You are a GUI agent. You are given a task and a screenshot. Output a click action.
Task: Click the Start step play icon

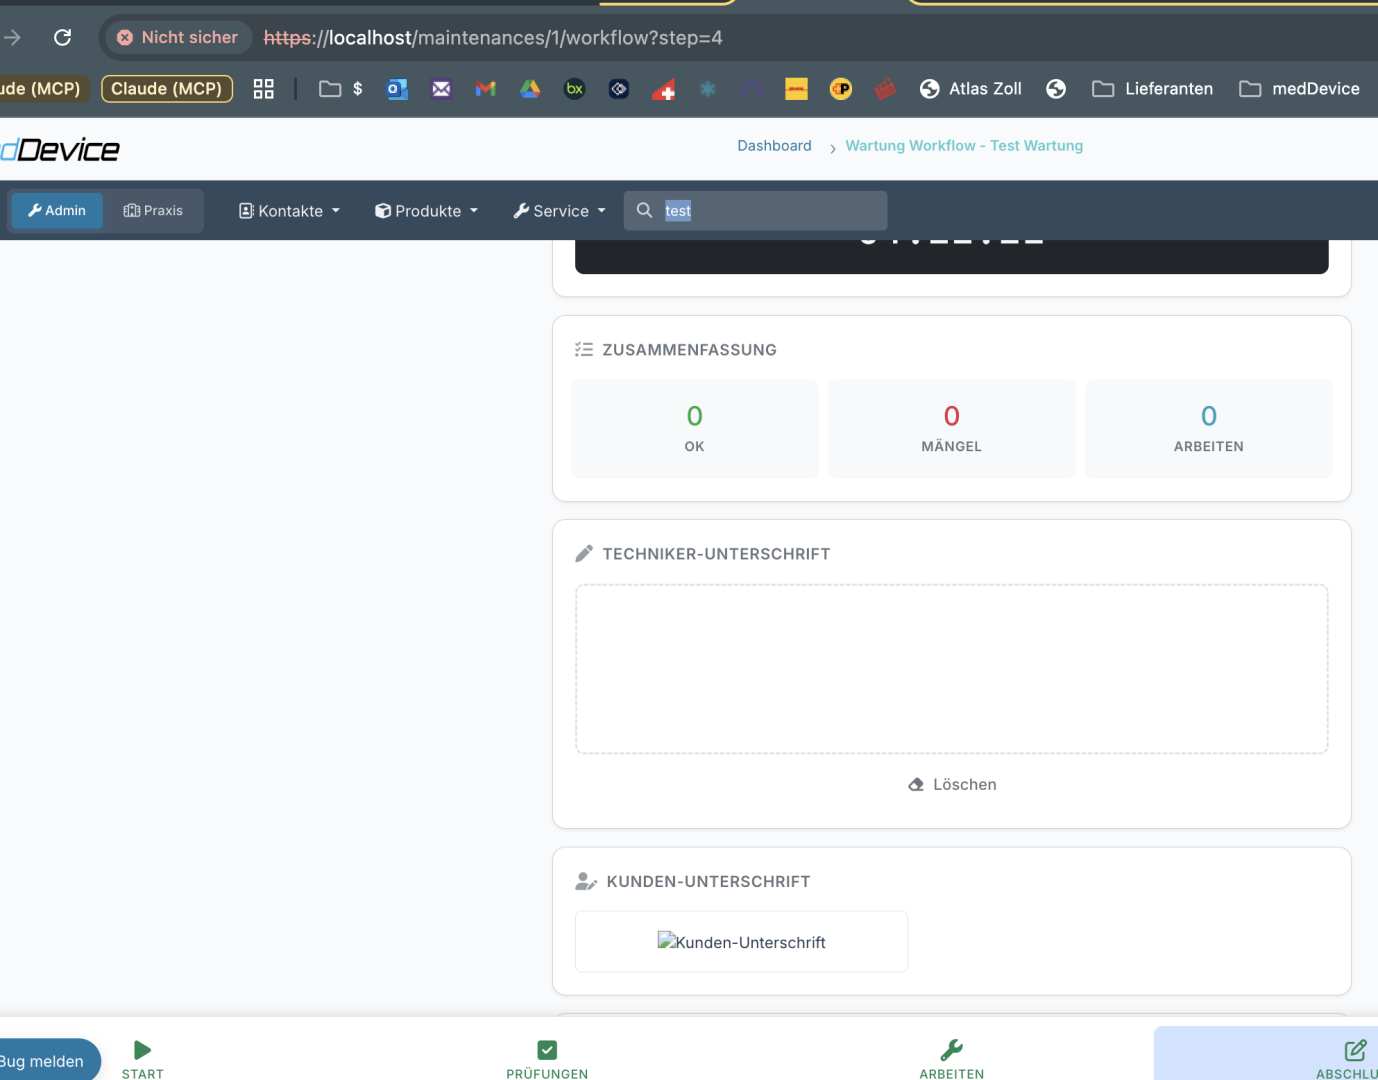[x=142, y=1050]
